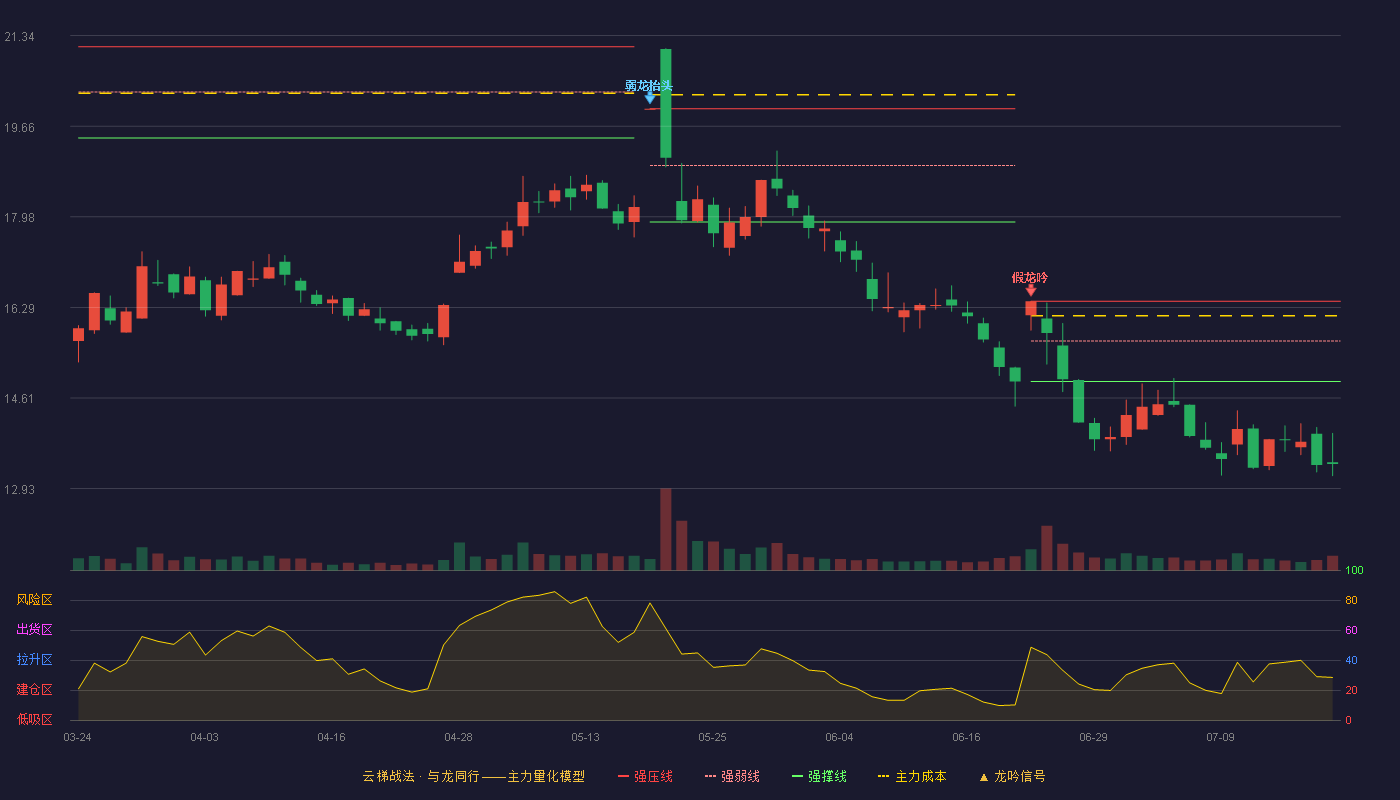Image resolution: width=1400 pixels, height=800 pixels.
Task: Click the 风险区 zone label
Action: 34,600
